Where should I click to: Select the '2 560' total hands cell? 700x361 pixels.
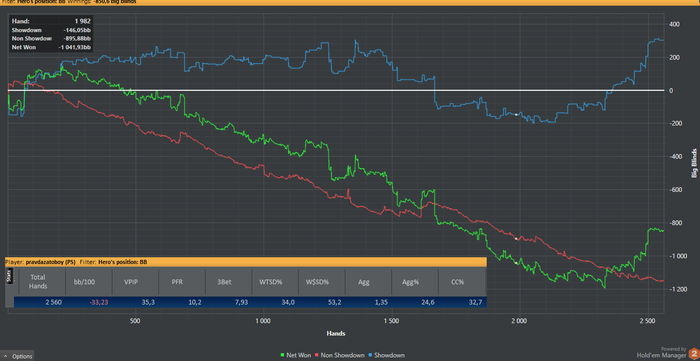[x=53, y=302]
